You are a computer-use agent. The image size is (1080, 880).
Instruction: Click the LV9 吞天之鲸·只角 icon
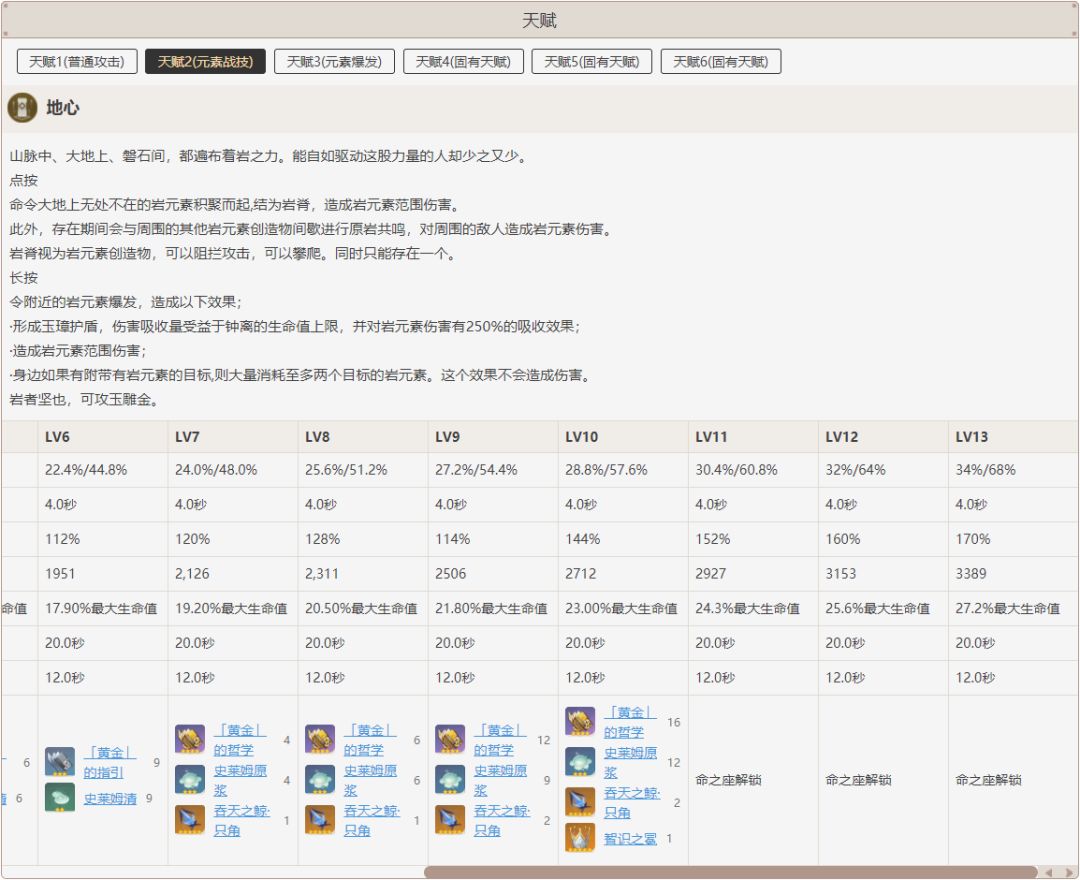click(450, 819)
